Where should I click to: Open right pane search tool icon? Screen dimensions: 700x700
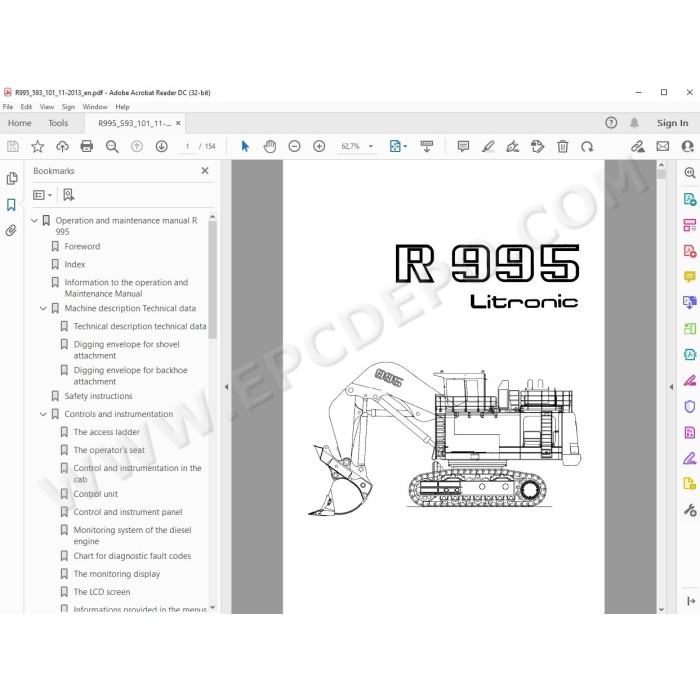(690, 173)
